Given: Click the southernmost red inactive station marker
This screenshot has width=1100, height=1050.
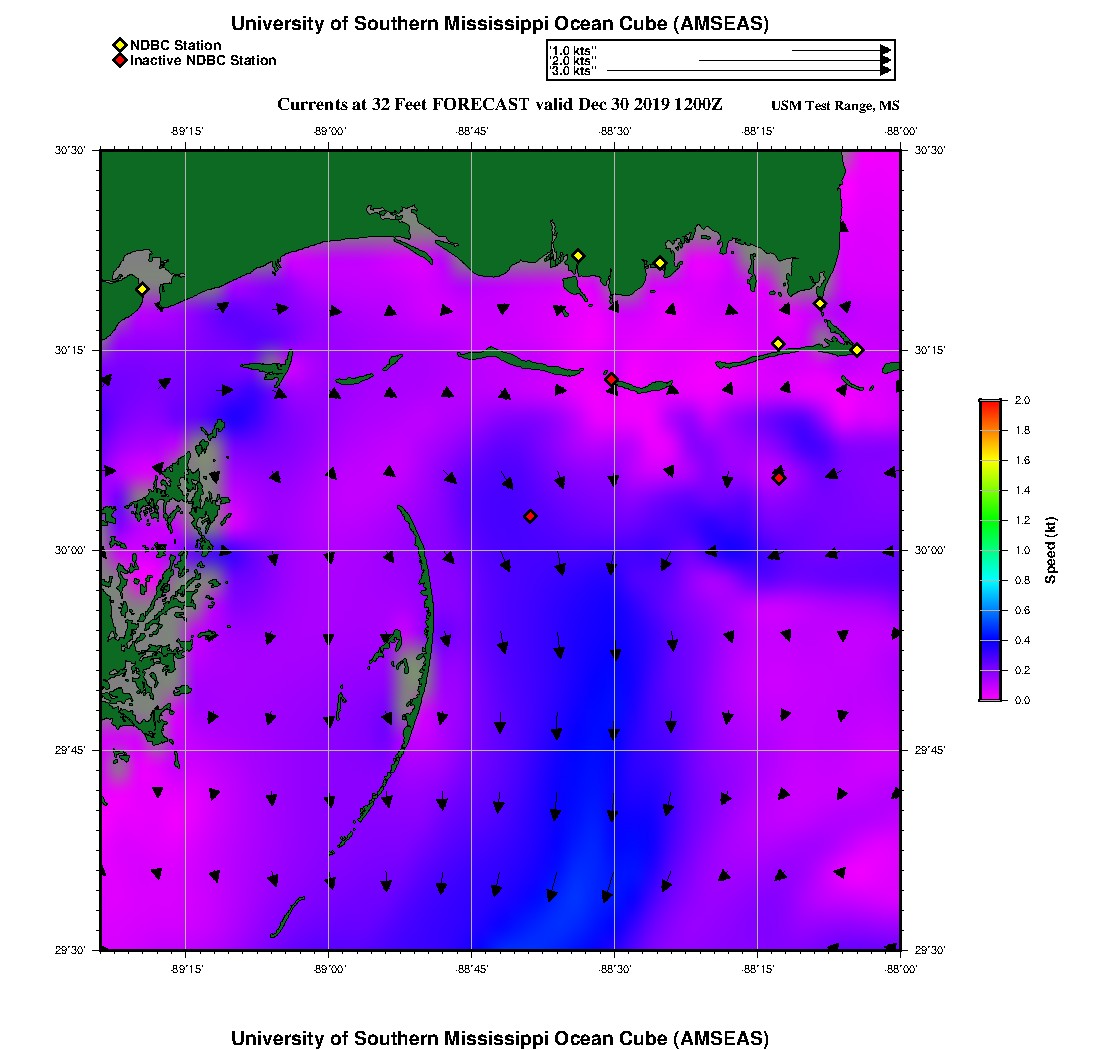Looking at the screenshot, I should (x=530, y=516).
